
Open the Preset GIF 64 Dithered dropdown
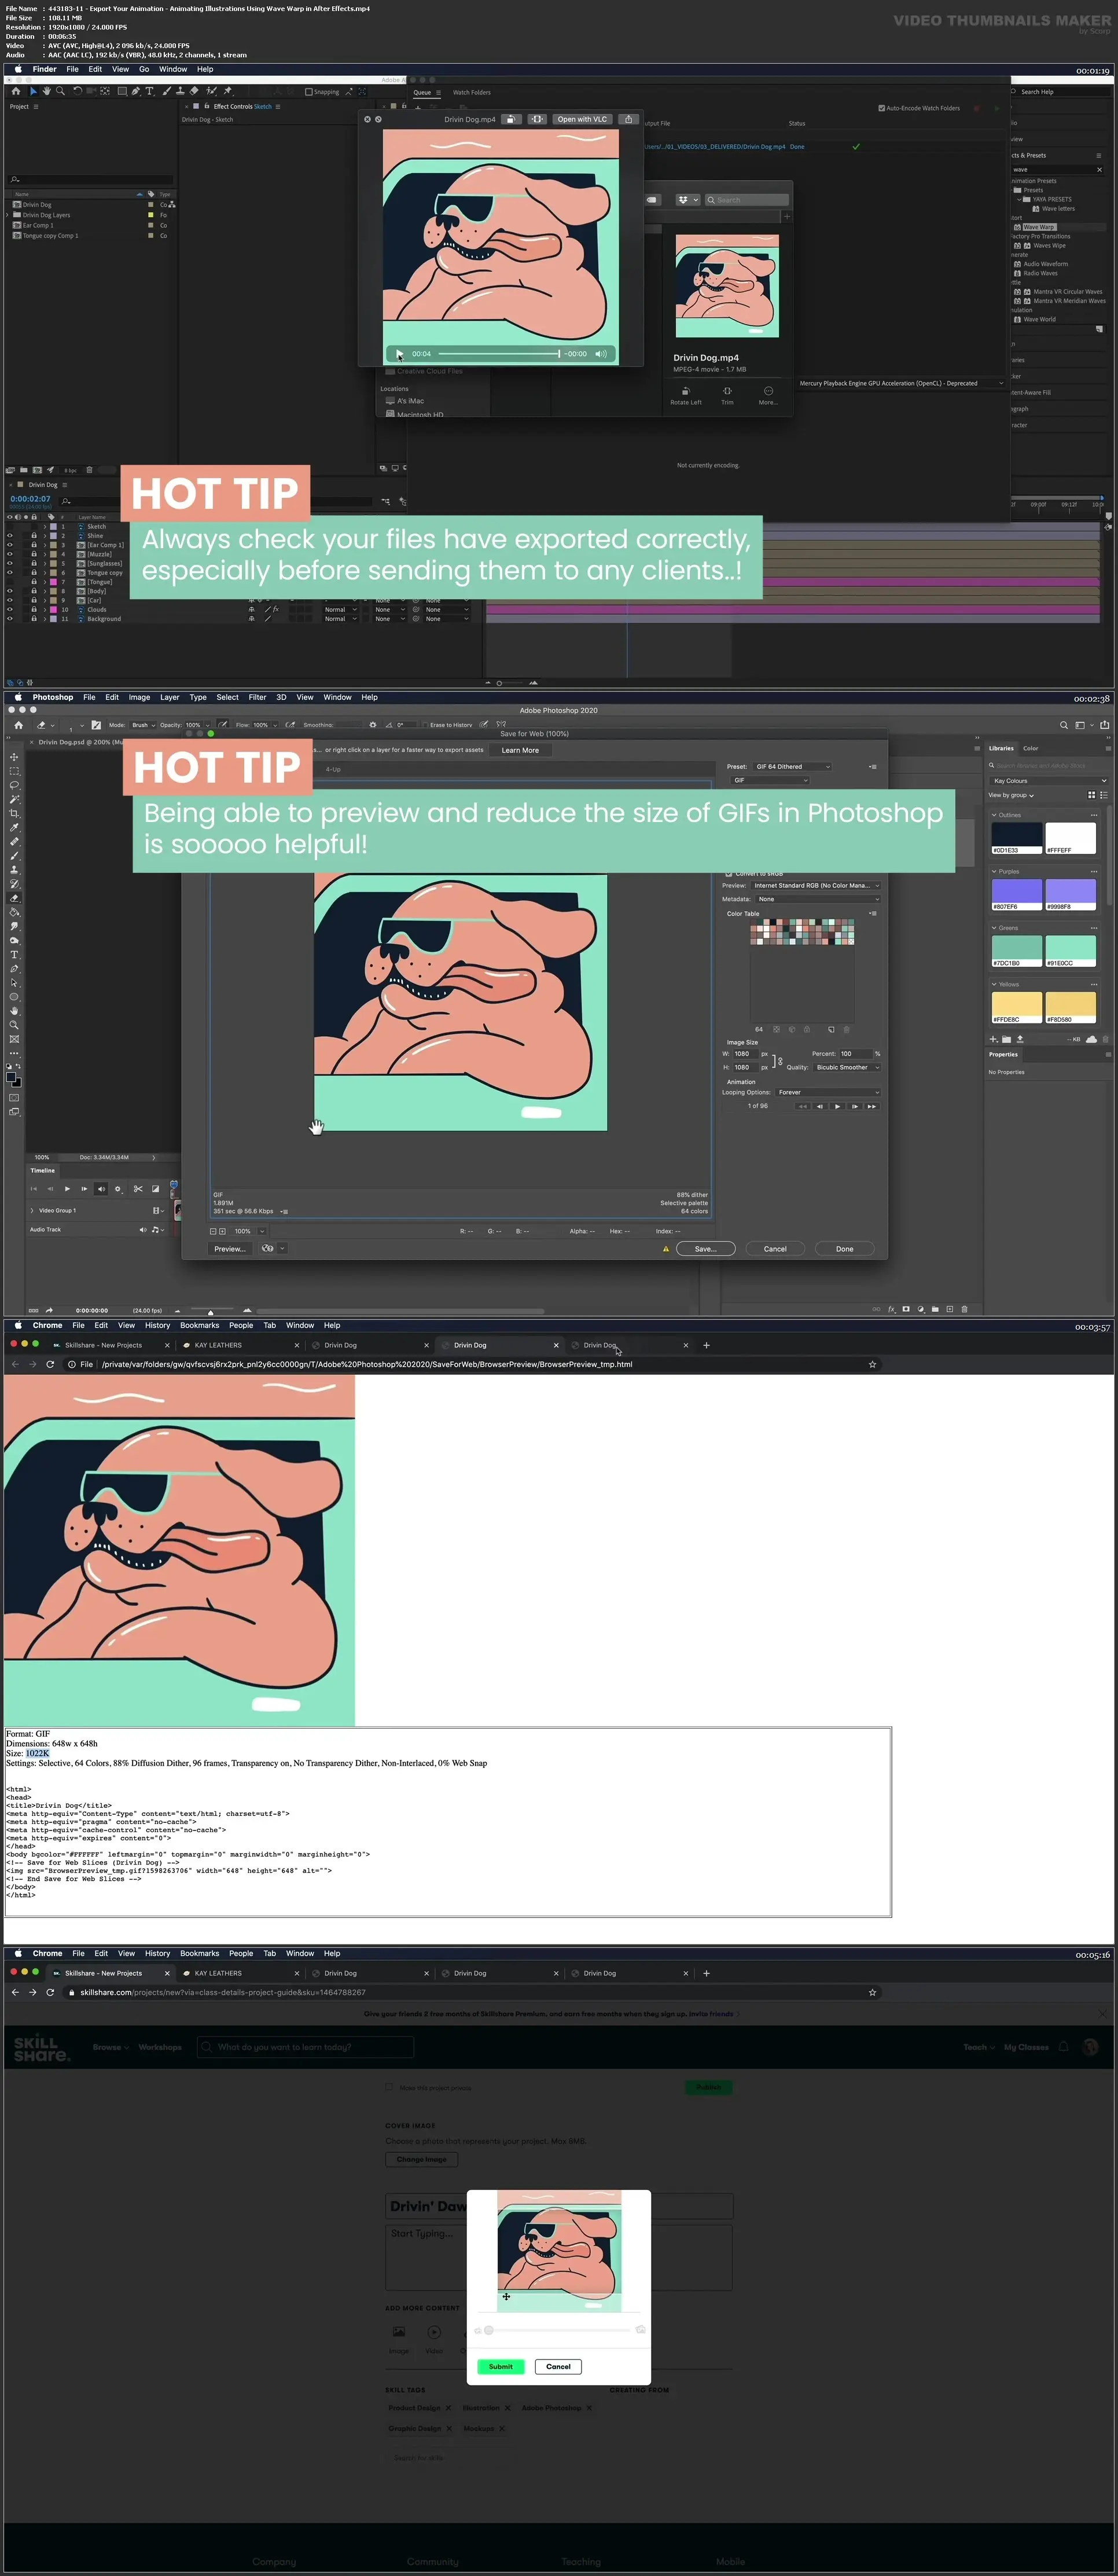(x=792, y=767)
